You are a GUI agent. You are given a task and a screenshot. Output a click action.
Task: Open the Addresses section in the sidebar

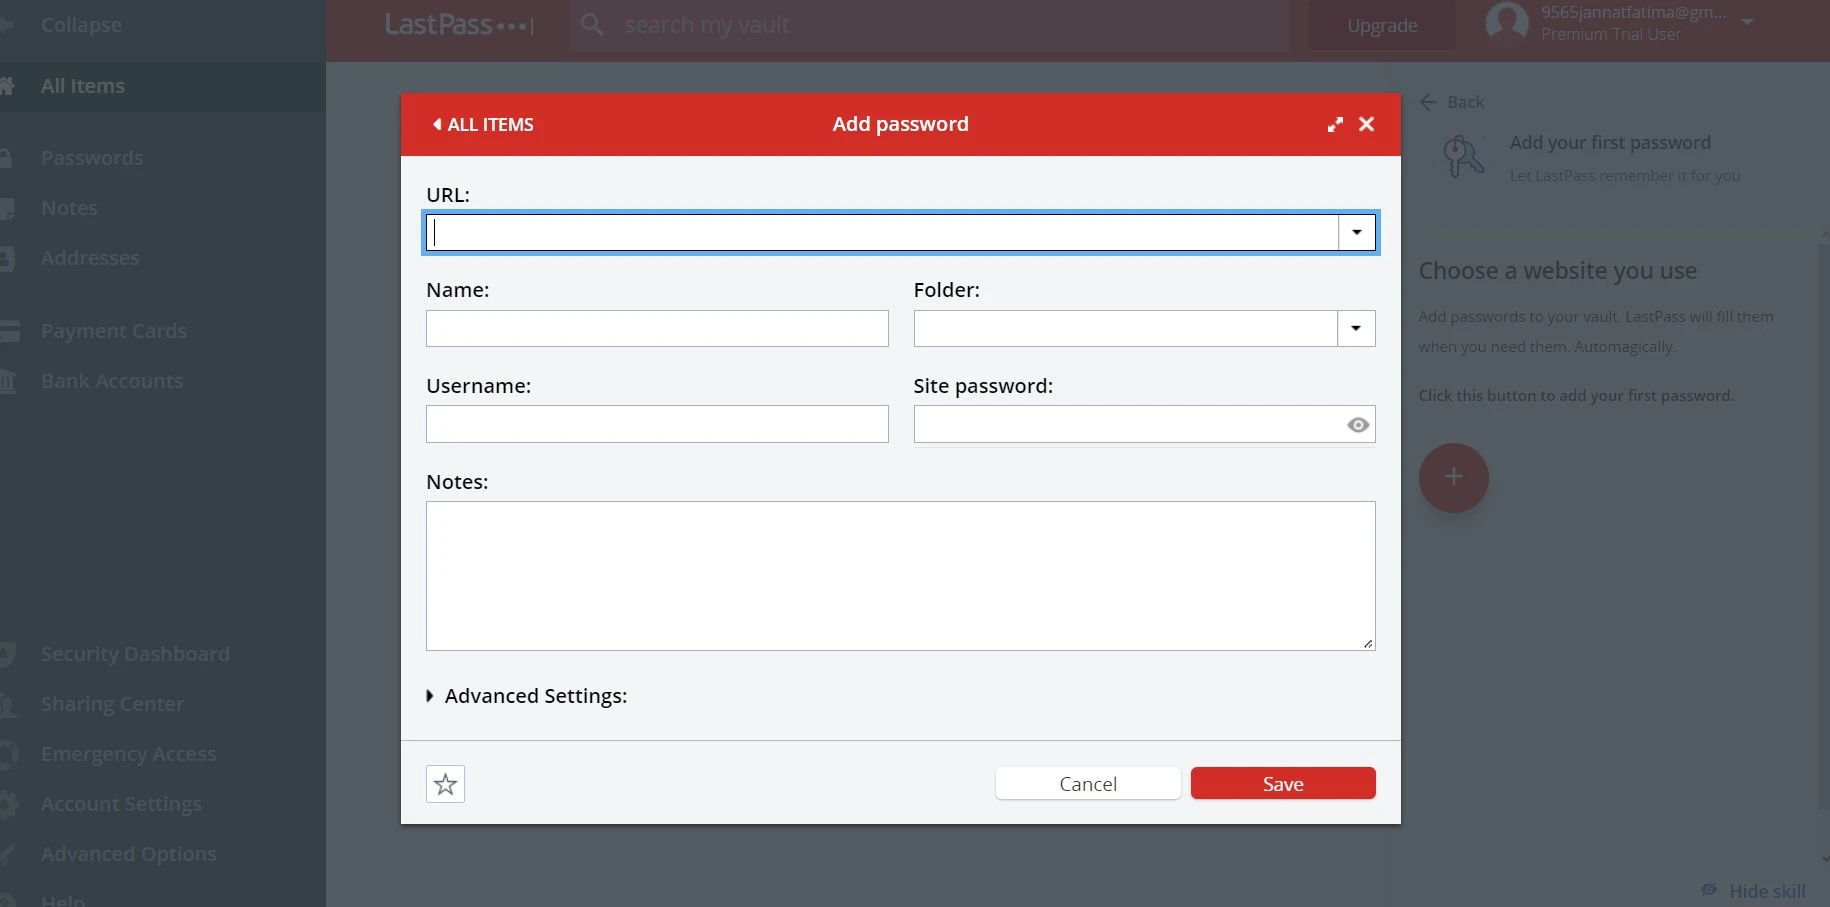point(90,257)
